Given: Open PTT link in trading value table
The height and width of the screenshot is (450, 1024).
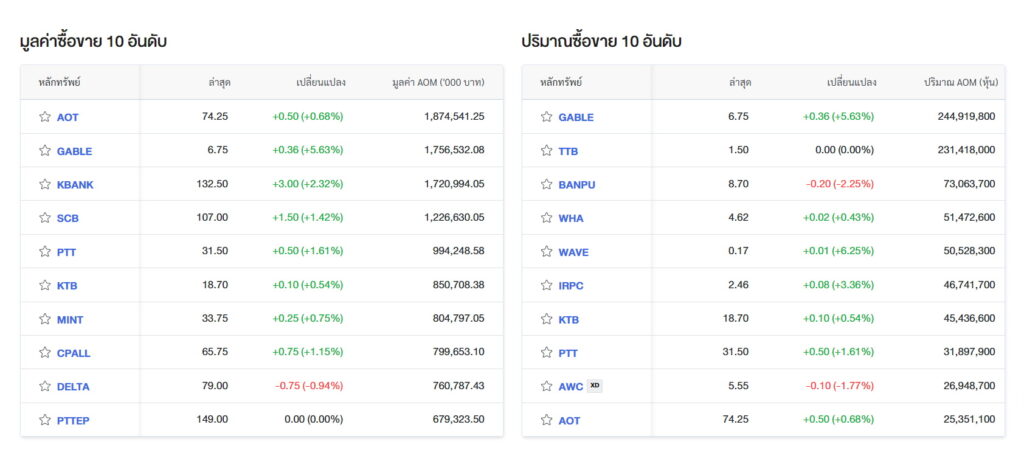Looking at the screenshot, I should click(67, 252).
